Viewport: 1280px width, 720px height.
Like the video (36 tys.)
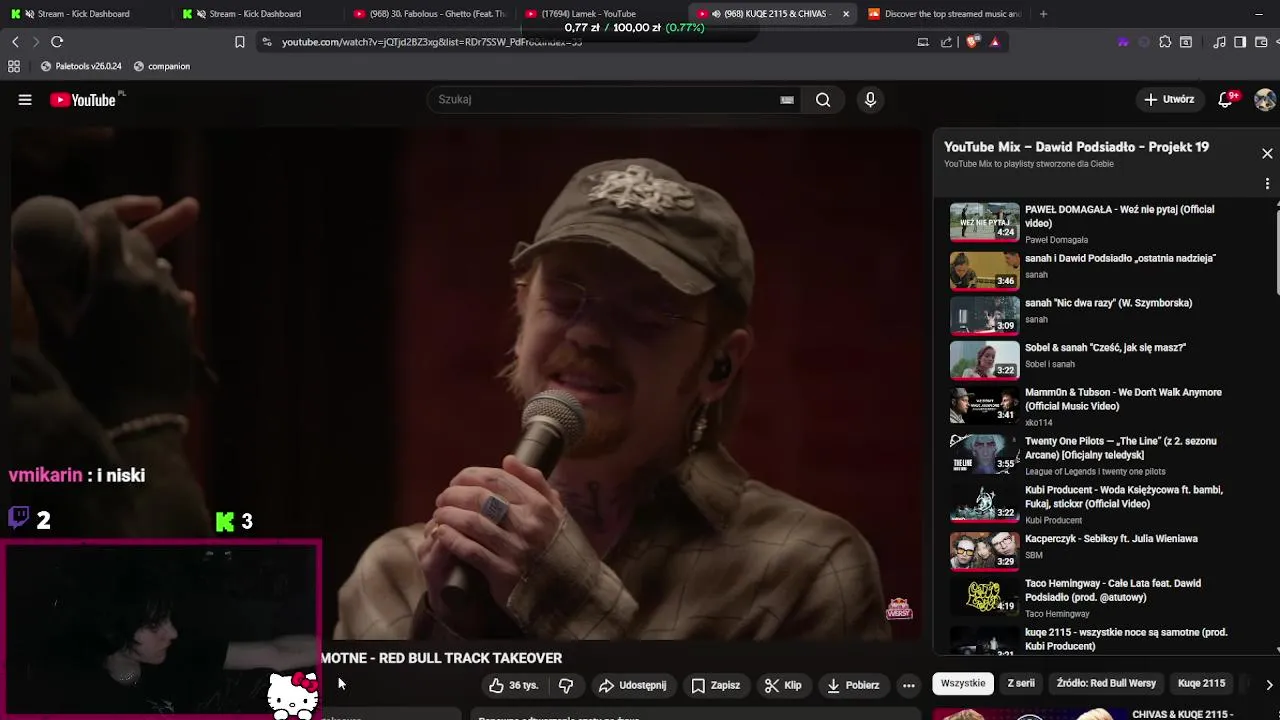coord(513,685)
